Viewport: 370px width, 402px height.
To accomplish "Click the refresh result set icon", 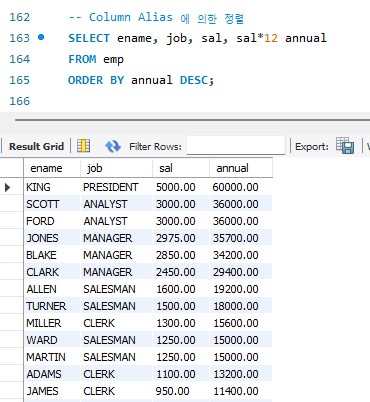I will pos(113,146).
